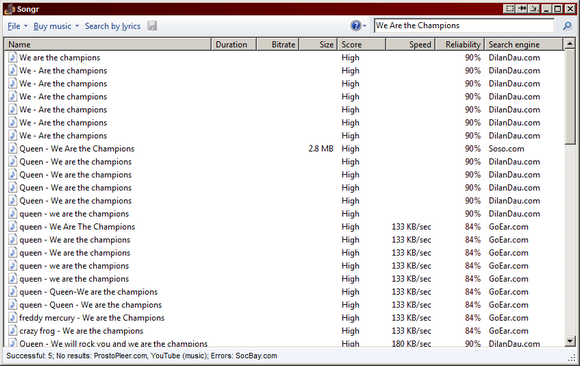Click music note icon of crazy frog result

[13, 331]
